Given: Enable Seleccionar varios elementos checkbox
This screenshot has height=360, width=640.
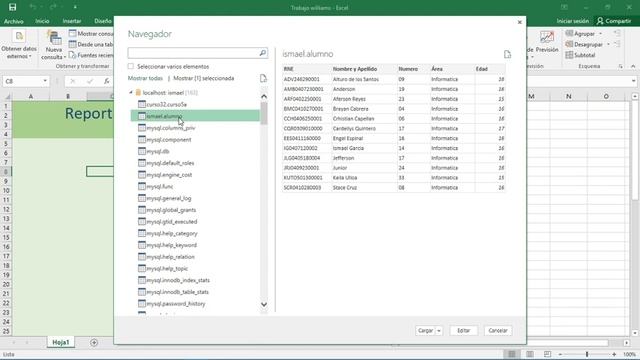Looking at the screenshot, I should tap(131, 66).
